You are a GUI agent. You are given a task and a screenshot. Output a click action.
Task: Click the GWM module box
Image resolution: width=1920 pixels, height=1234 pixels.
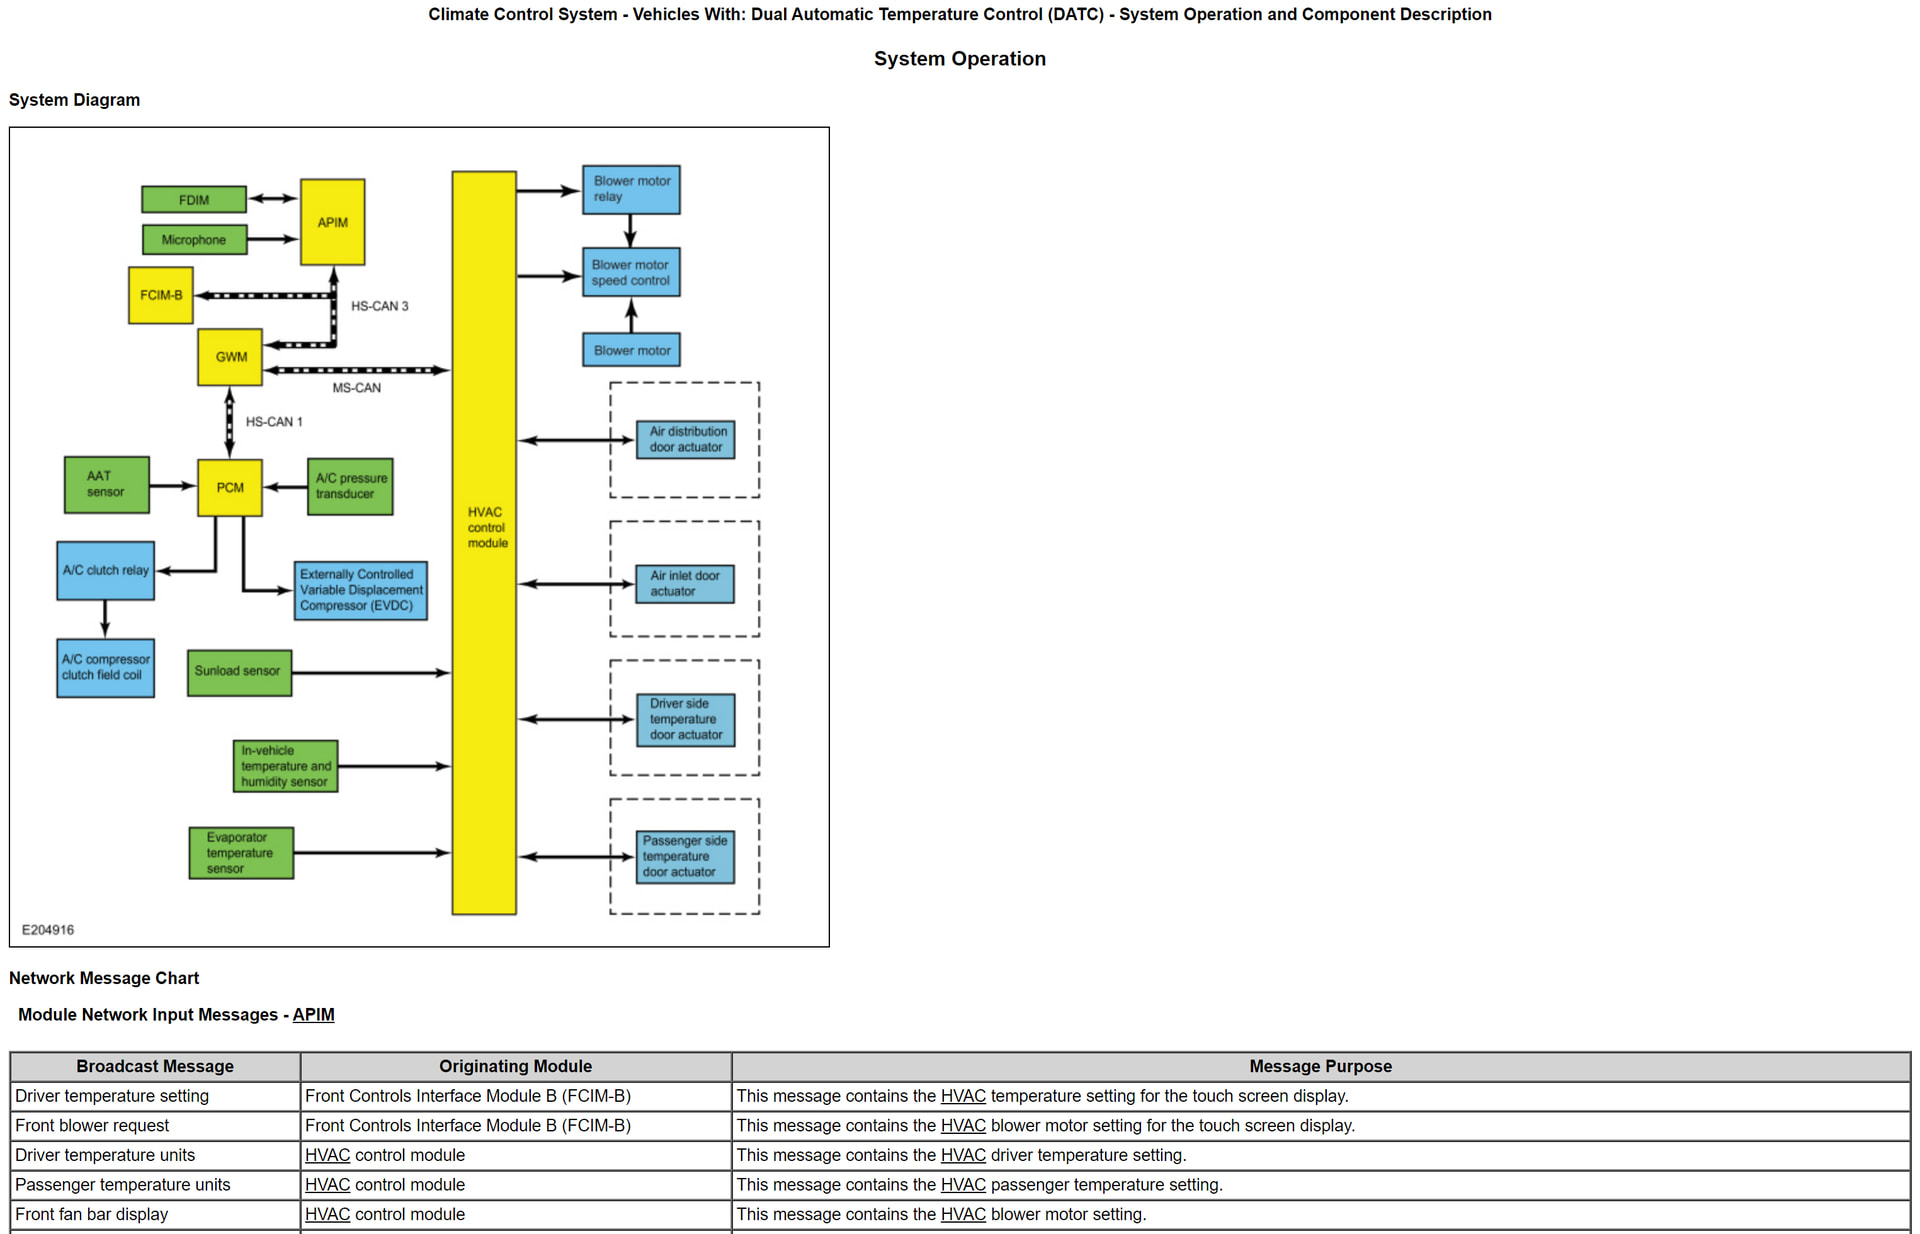pos(230,357)
